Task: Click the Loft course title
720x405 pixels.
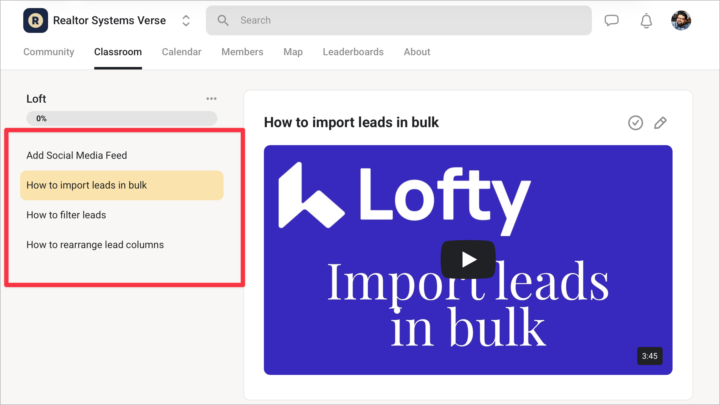Action: coord(36,99)
